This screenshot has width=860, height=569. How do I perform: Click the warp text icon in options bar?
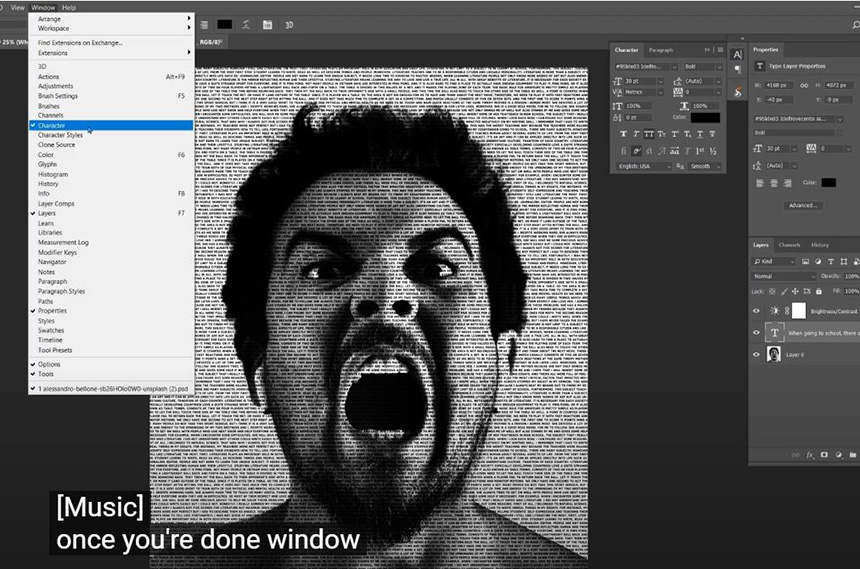(x=246, y=24)
